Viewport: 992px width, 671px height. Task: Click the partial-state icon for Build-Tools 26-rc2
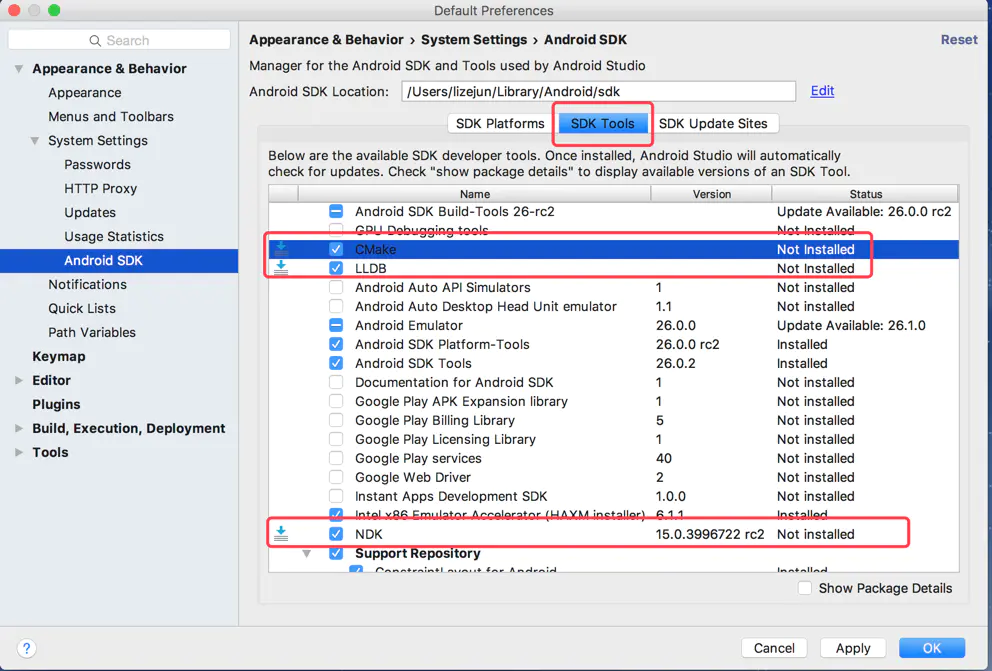[x=336, y=211]
